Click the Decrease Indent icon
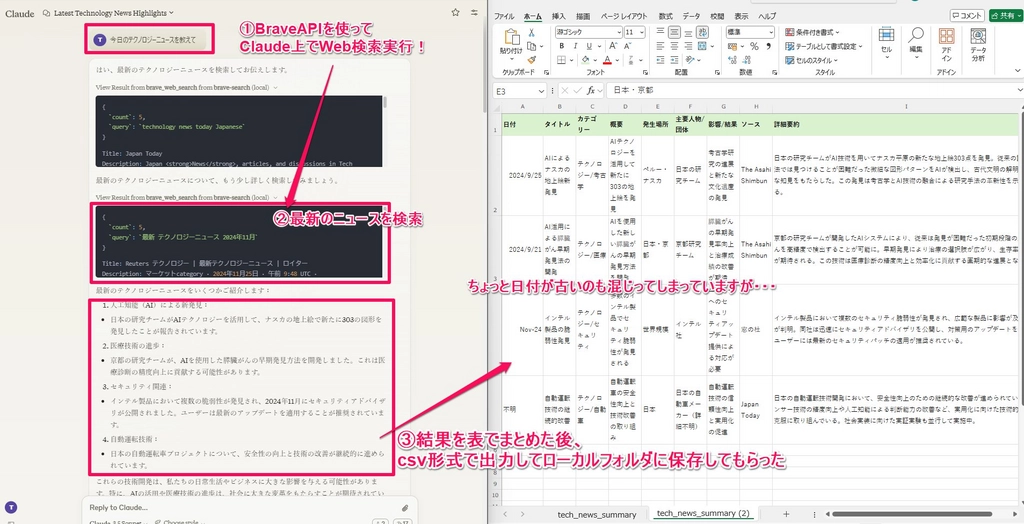Screen dimensions: 1024x524 pyautogui.click(x=660, y=59)
